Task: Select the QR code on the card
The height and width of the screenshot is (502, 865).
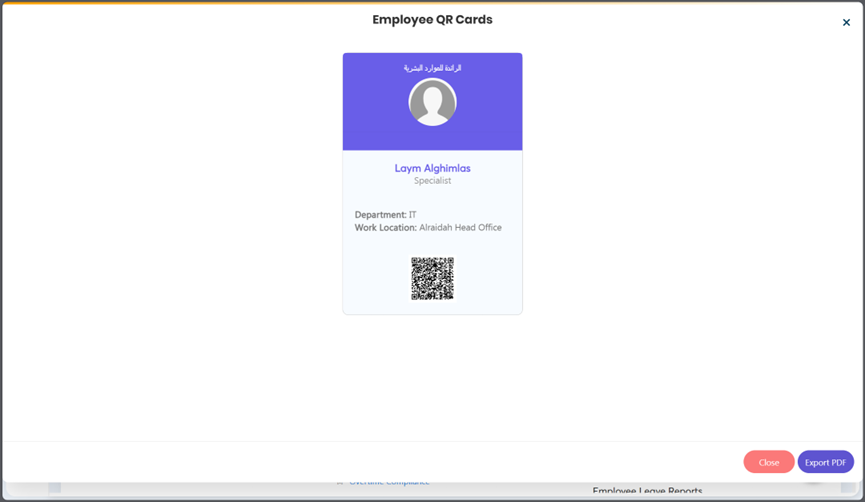Action: pyautogui.click(x=432, y=278)
